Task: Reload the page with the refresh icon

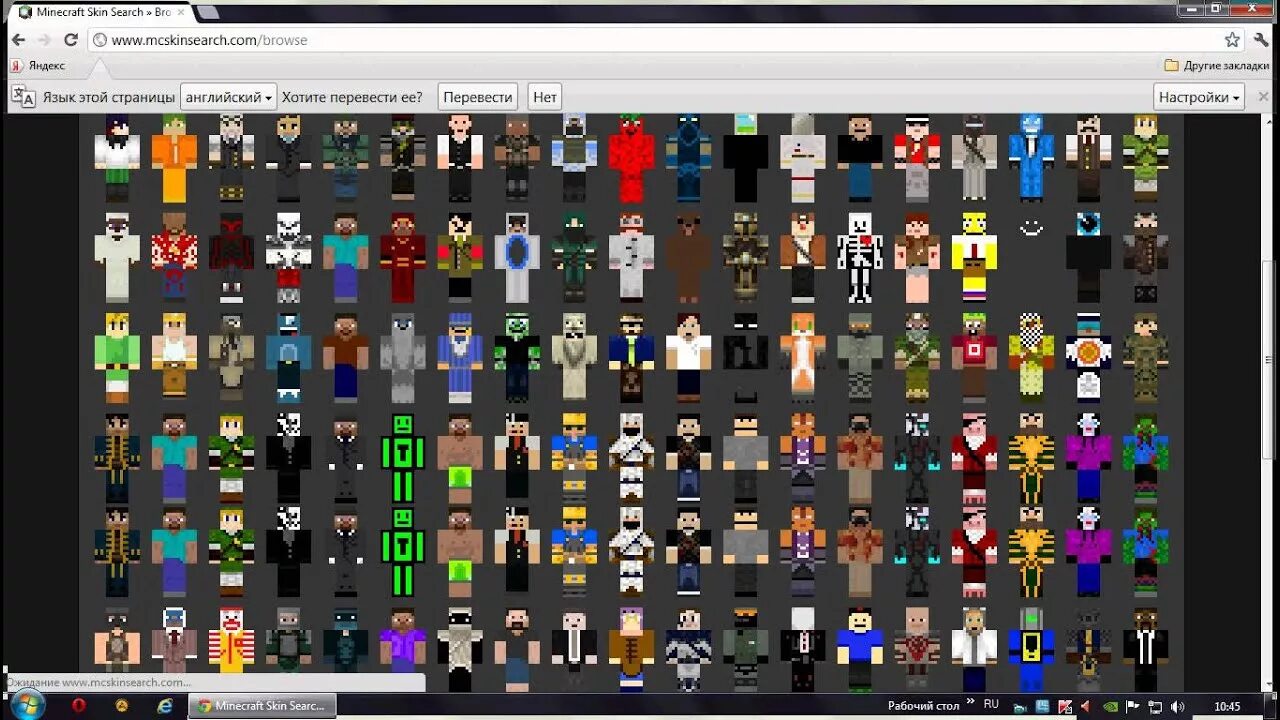Action: [70, 40]
